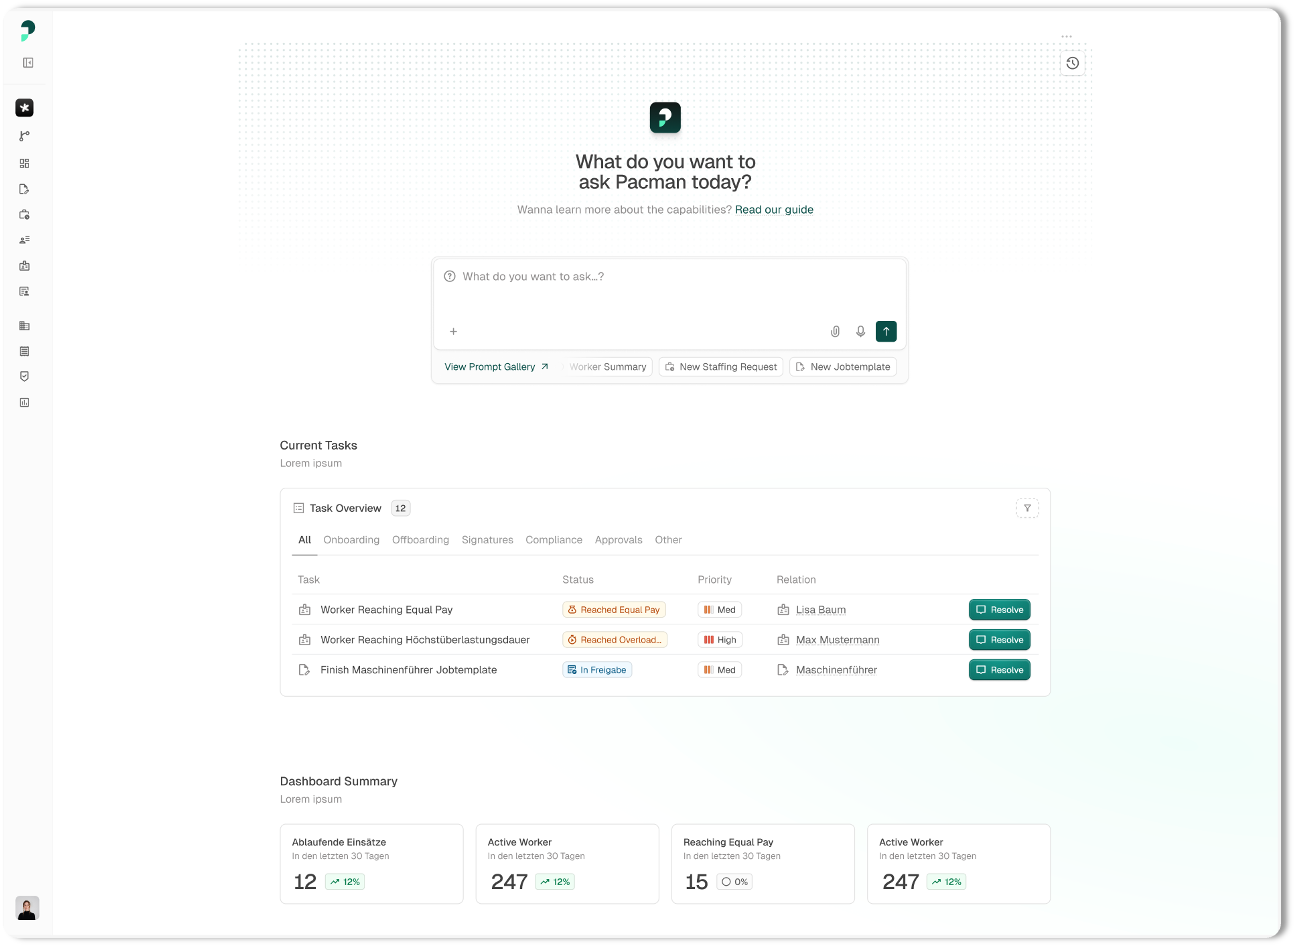
Task: Open the company building icon in sidebar
Action: coord(25,326)
